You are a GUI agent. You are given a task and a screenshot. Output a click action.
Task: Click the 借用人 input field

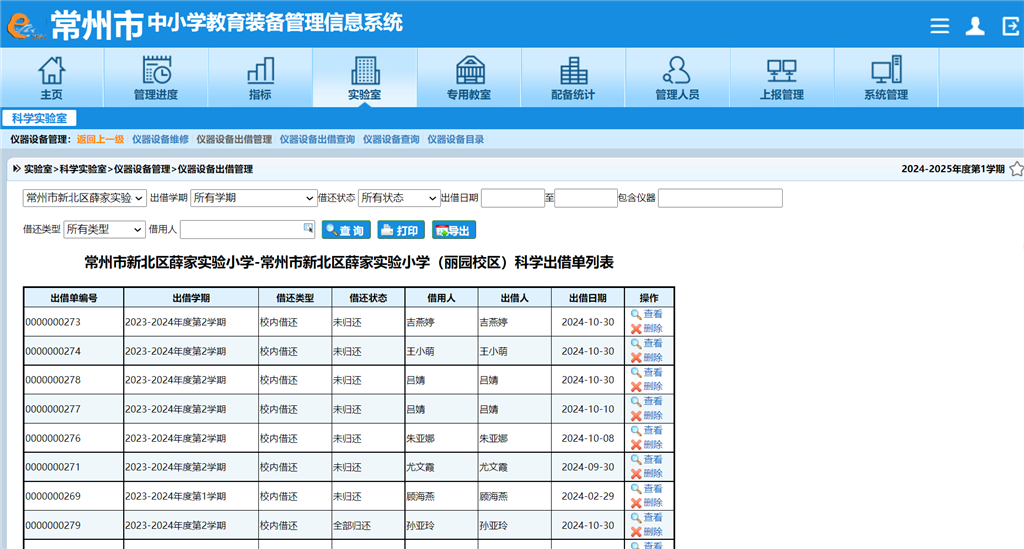(x=248, y=230)
